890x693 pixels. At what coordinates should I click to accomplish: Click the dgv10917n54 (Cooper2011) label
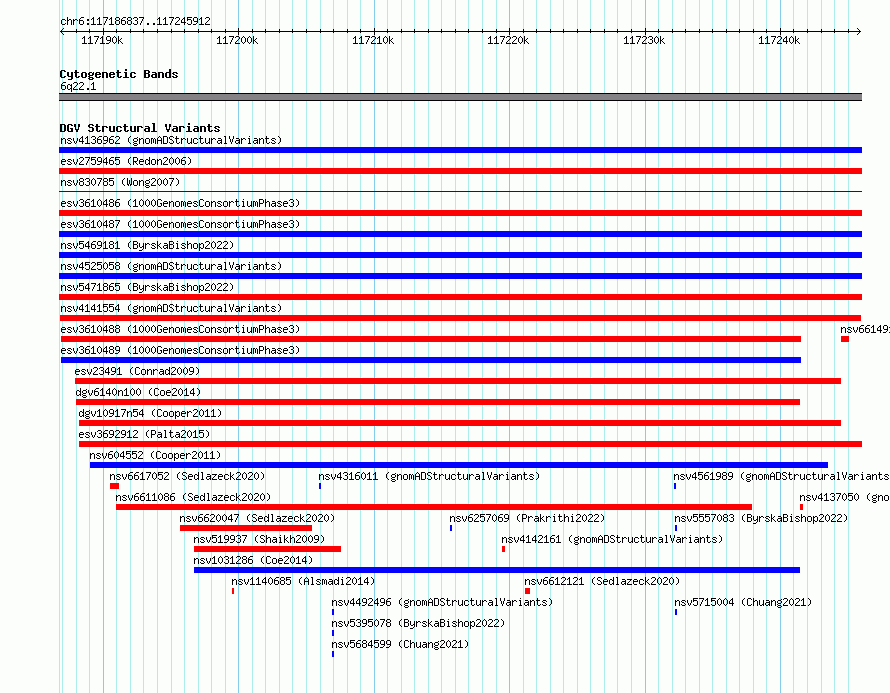[150, 413]
